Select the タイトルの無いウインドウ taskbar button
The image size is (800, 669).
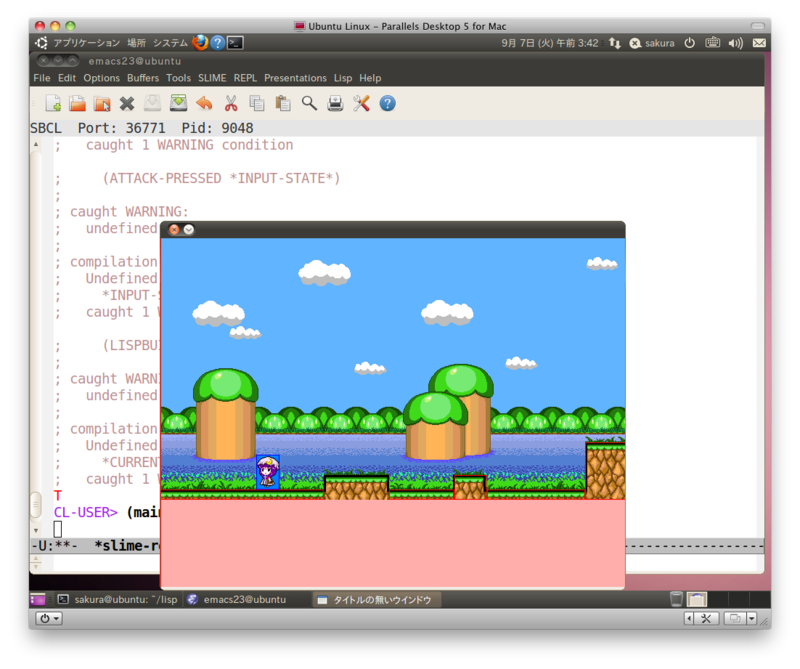[376, 600]
